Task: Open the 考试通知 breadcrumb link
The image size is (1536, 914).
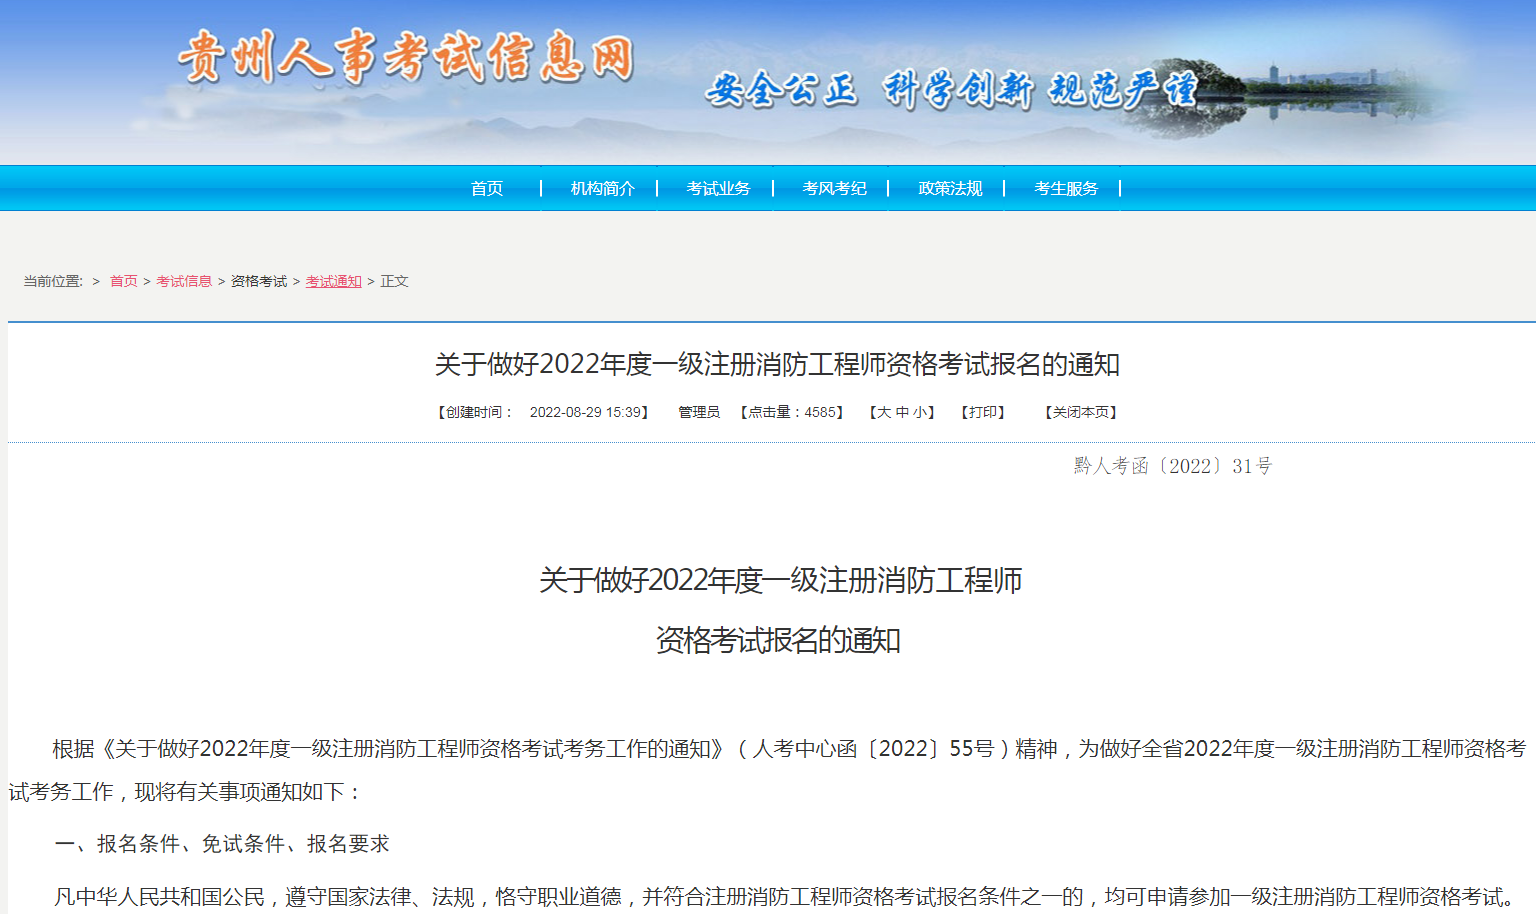Action: (x=333, y=281)
